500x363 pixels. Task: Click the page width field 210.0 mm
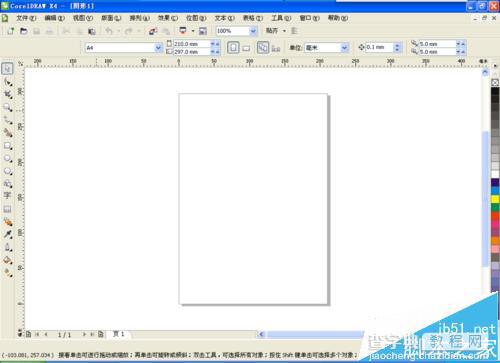(x=192, y=44)
